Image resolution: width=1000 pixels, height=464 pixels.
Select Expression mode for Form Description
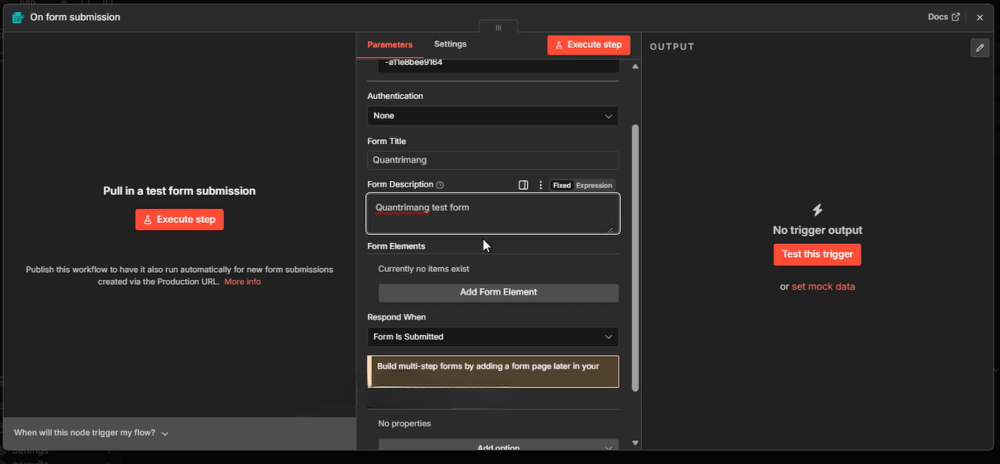click(594, 185)
